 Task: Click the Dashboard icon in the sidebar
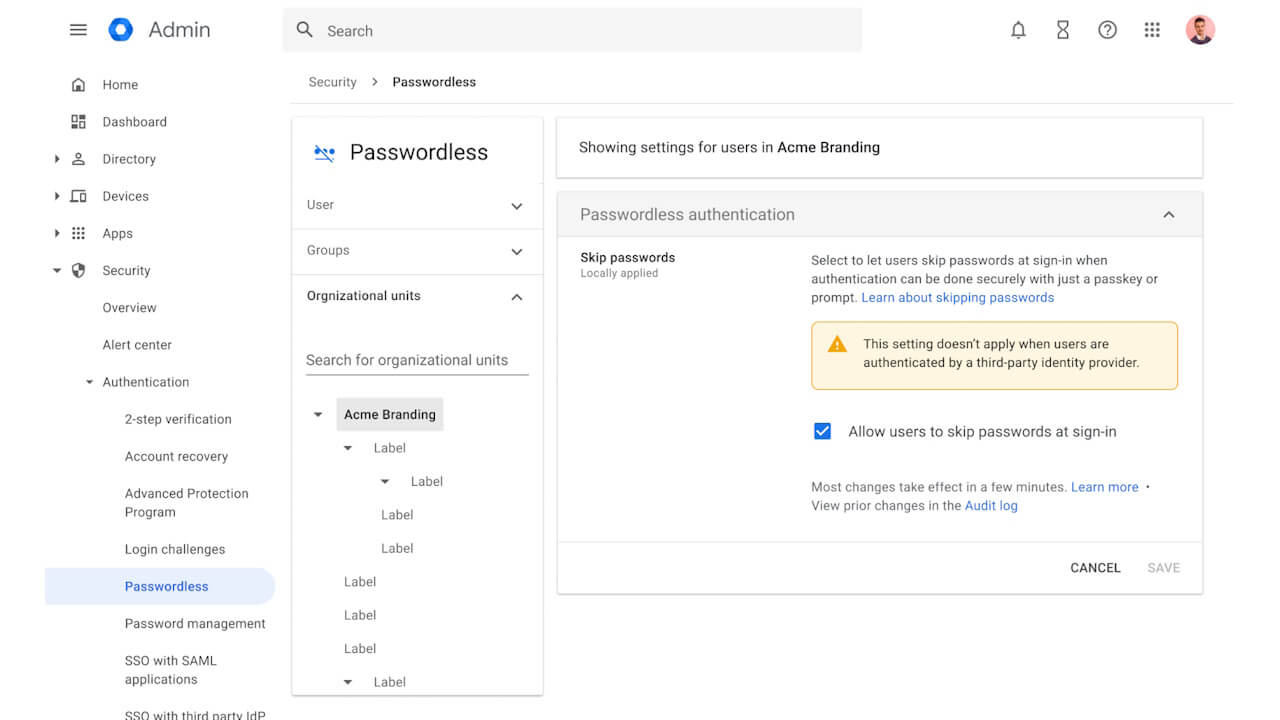[78, 121]
